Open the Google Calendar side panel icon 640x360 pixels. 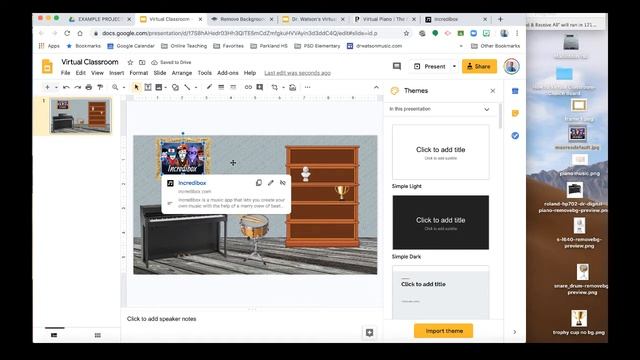515,91
